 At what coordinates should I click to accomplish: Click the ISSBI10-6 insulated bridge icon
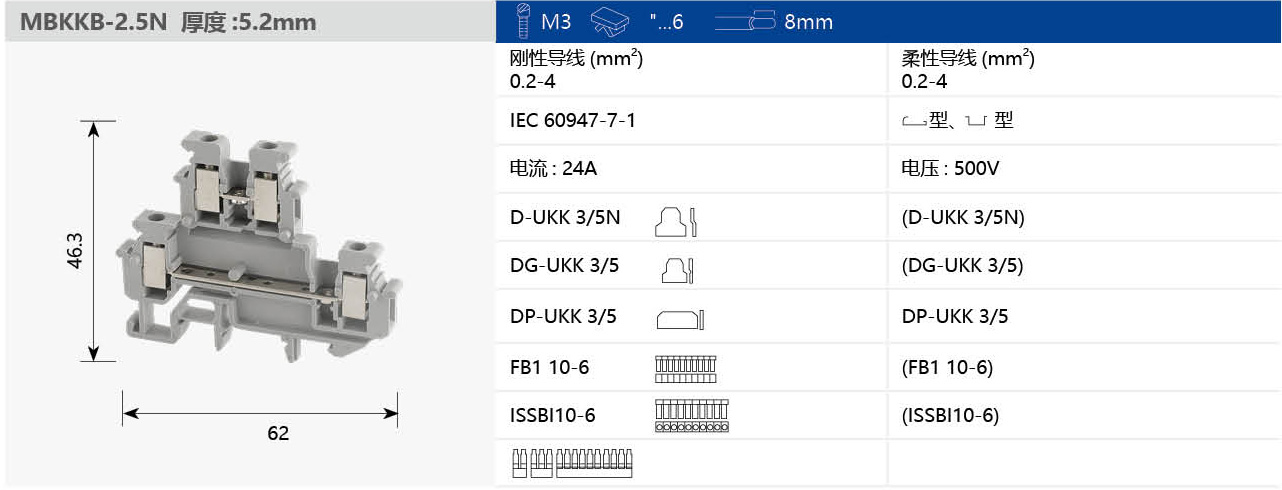coord(692,416)
